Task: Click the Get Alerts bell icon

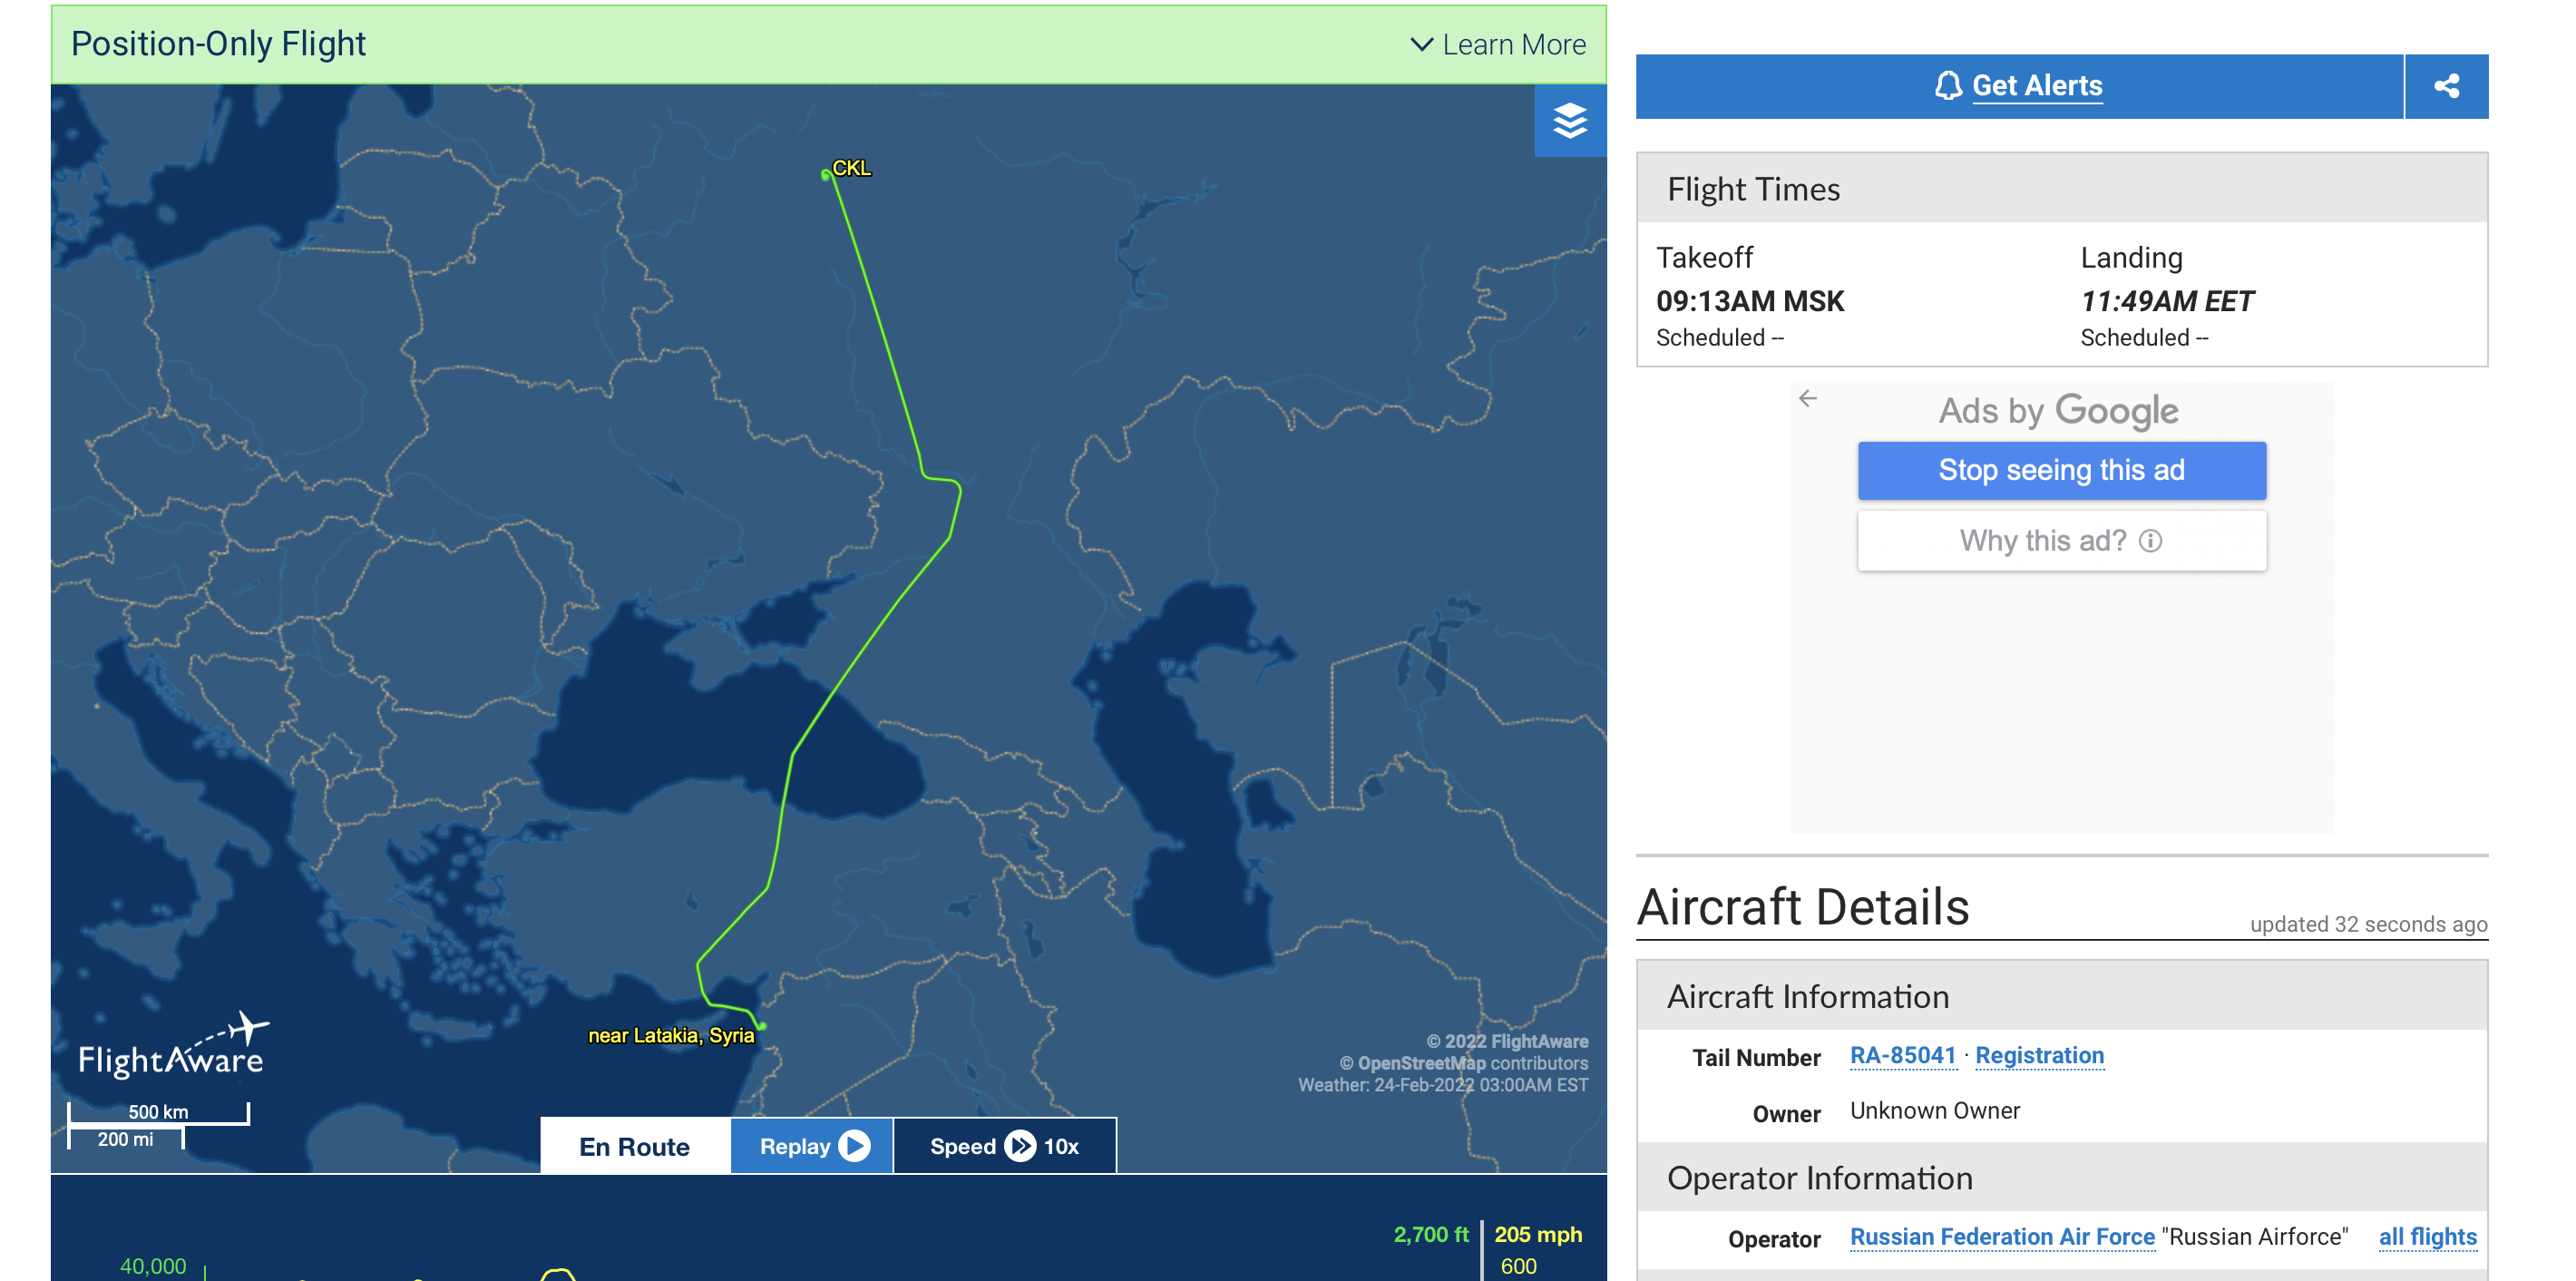Action: (x=1947, y=86)
